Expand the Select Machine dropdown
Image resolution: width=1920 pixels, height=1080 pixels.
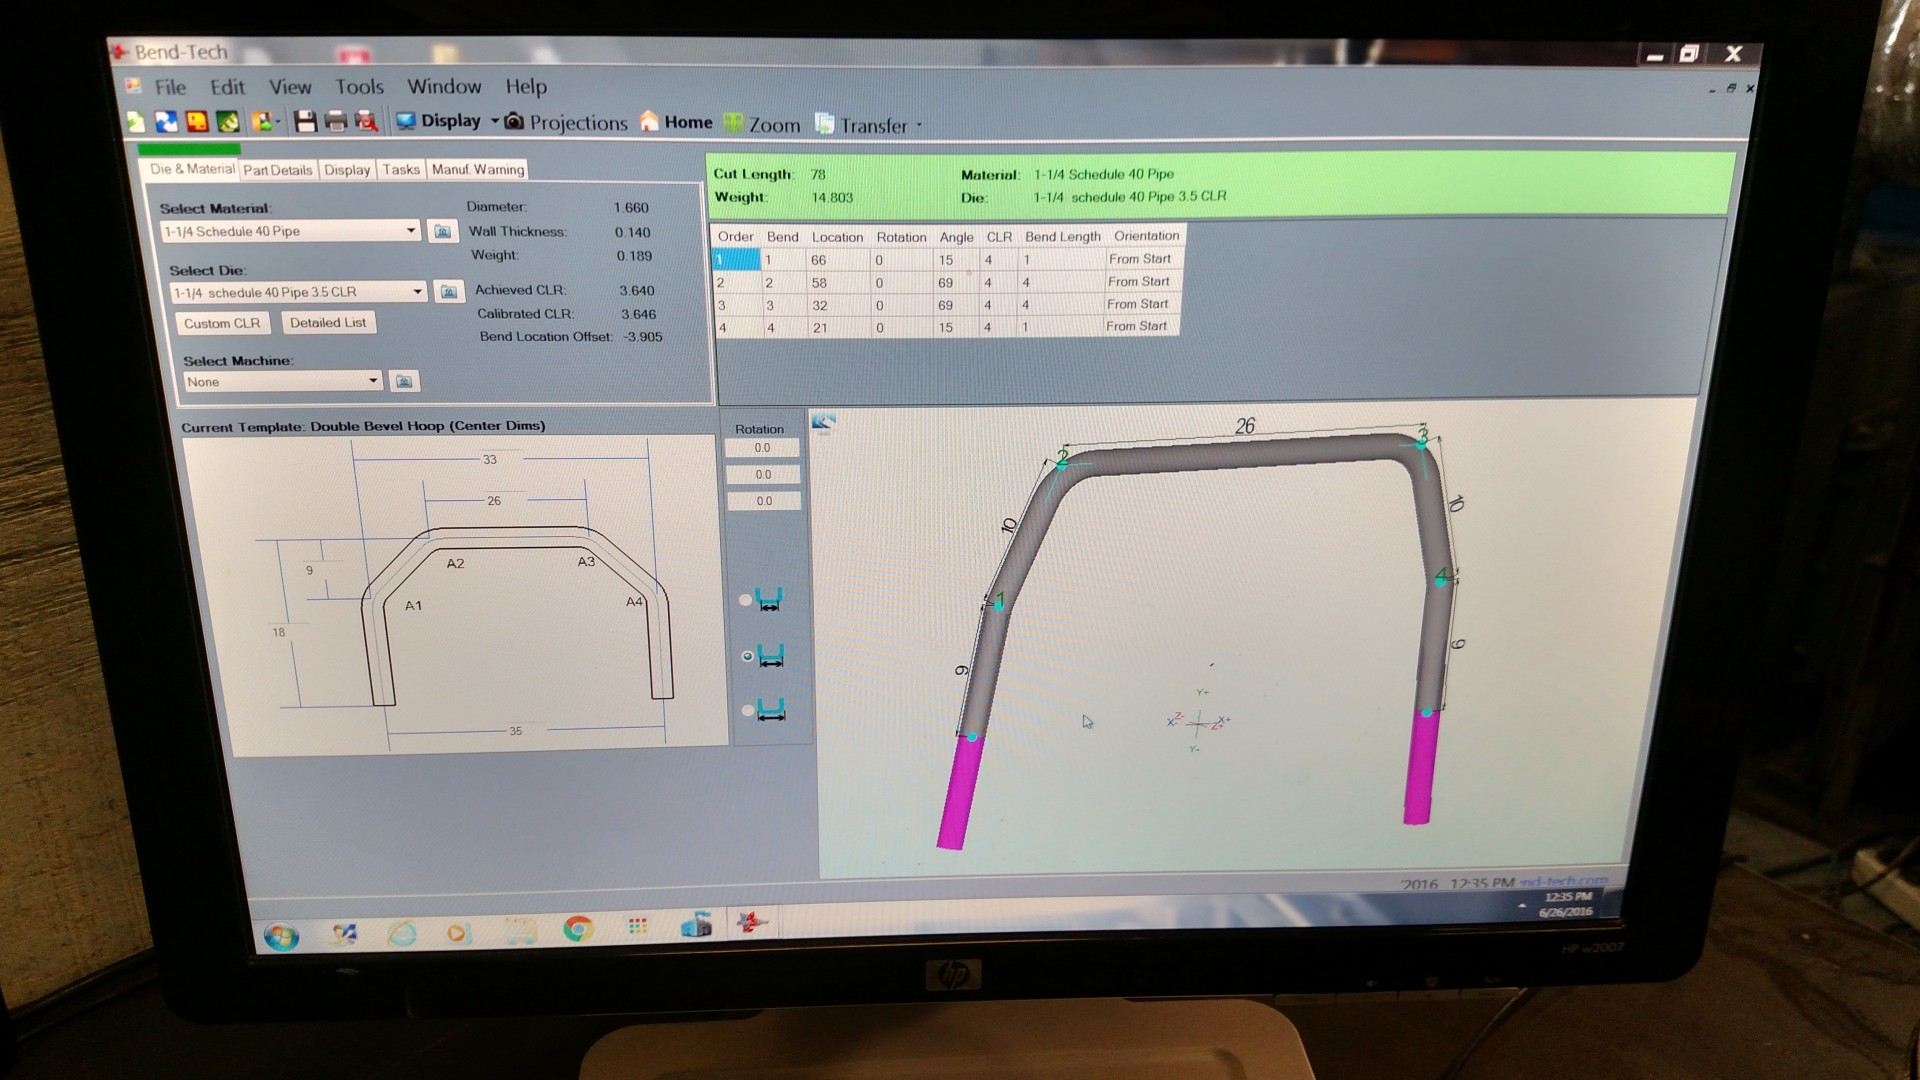pos(372,381)
